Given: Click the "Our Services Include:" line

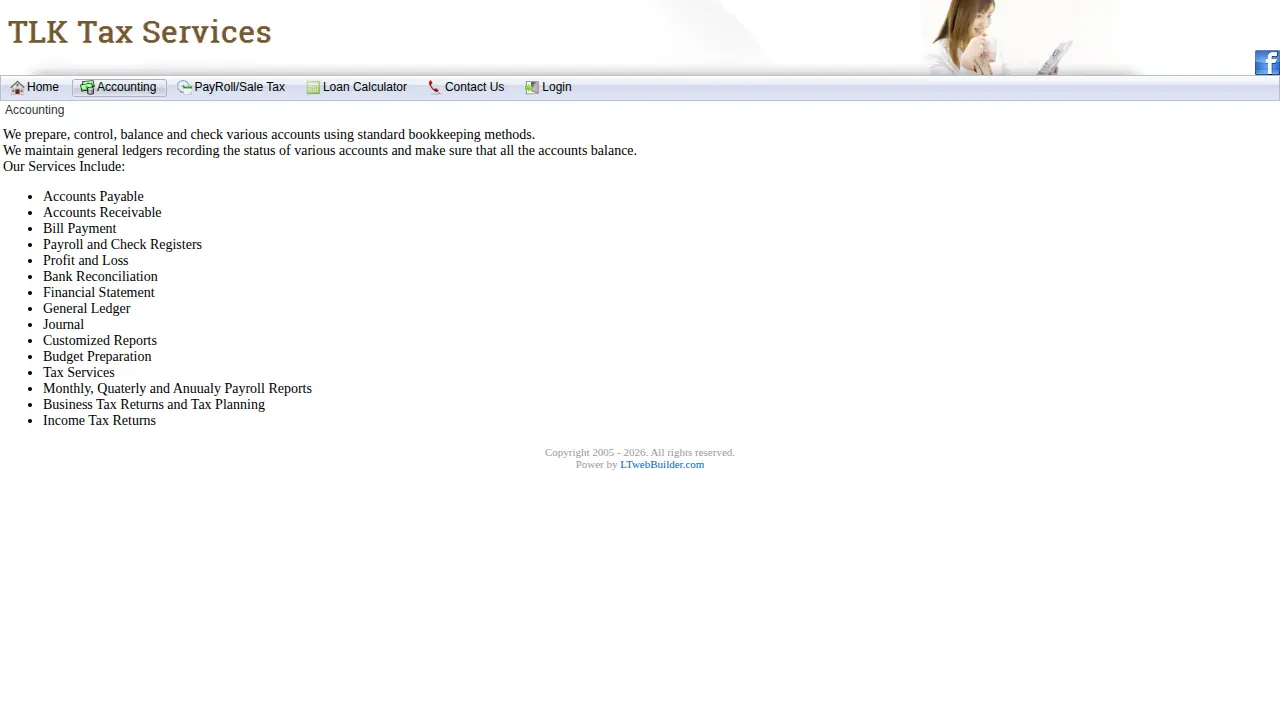Looking at the screenshot, I should point(64,166).
